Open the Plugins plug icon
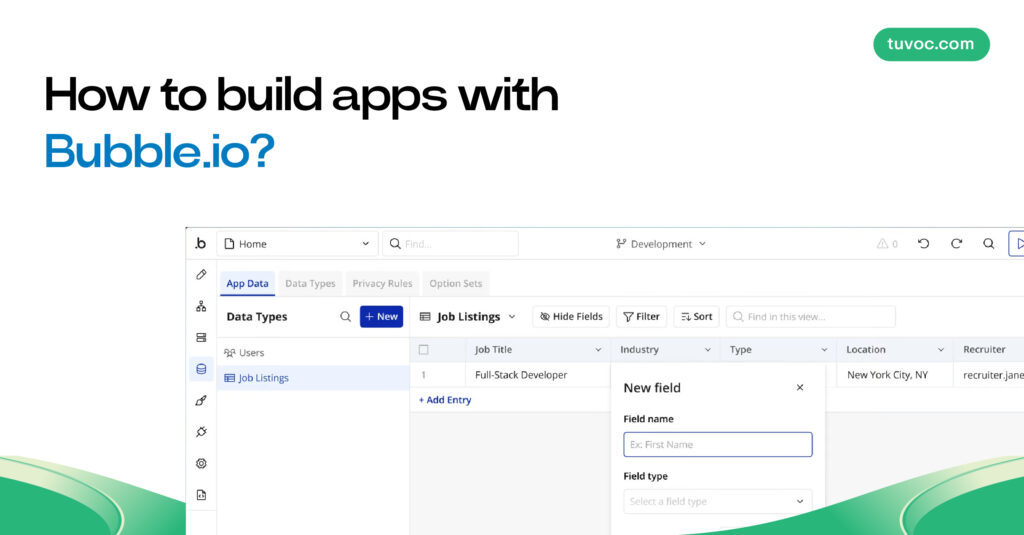Image resolution: width=1024 pixels, height=535 pixels. point(201,432)
